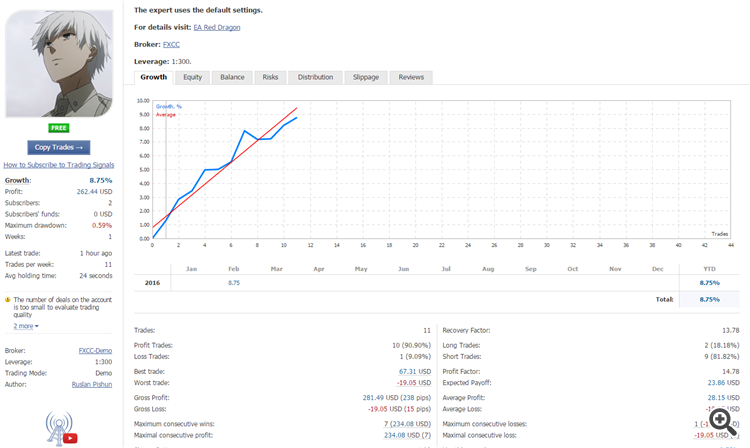Click the green FREE badge
Image resolution: width=750 pixels, height=448 pixels.
tap(59, 128)
